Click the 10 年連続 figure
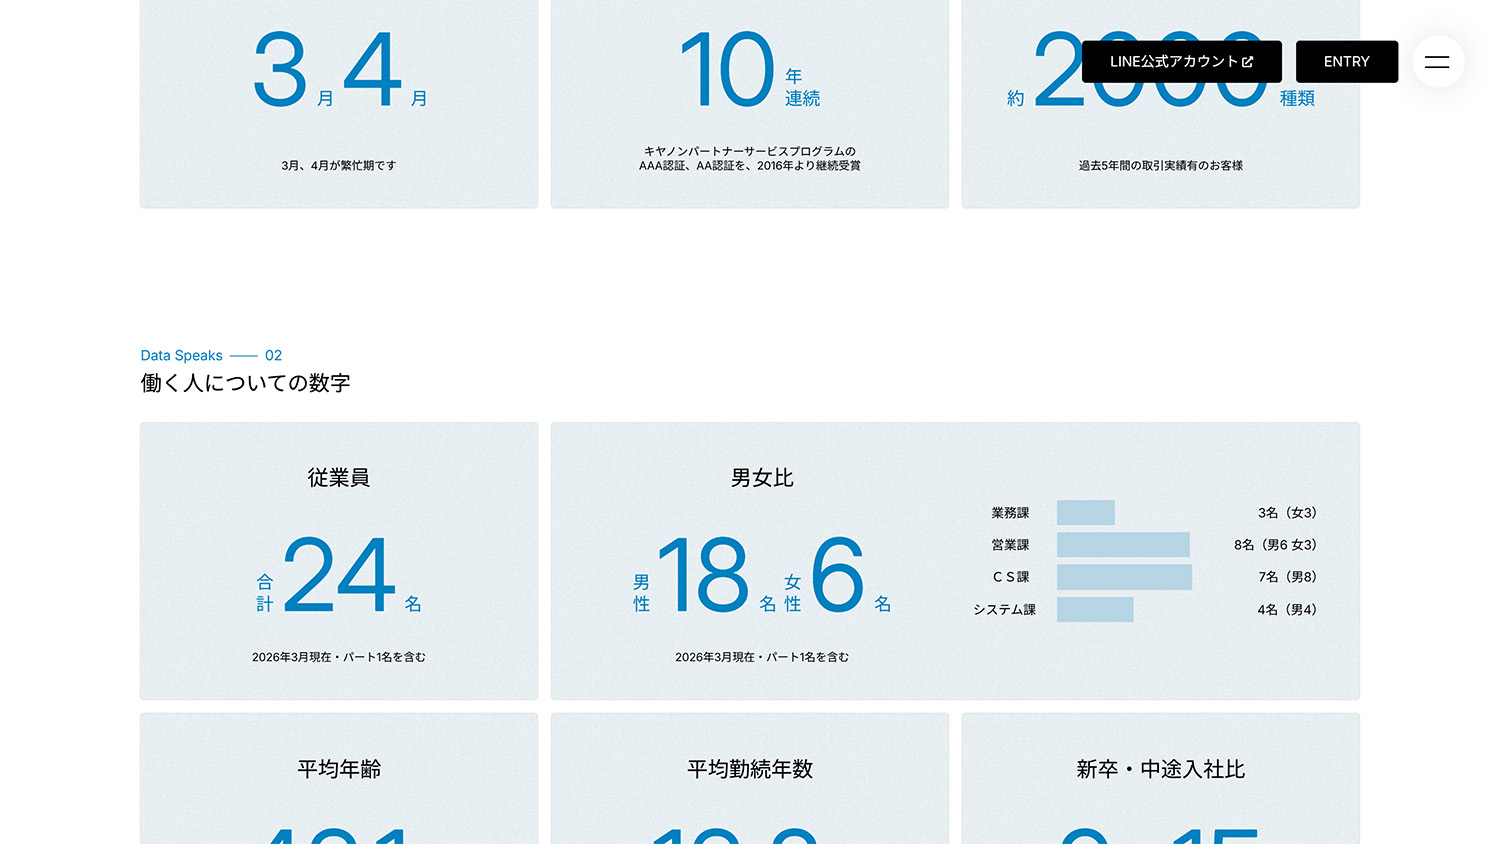1500x844 pixels. point(748,71)
